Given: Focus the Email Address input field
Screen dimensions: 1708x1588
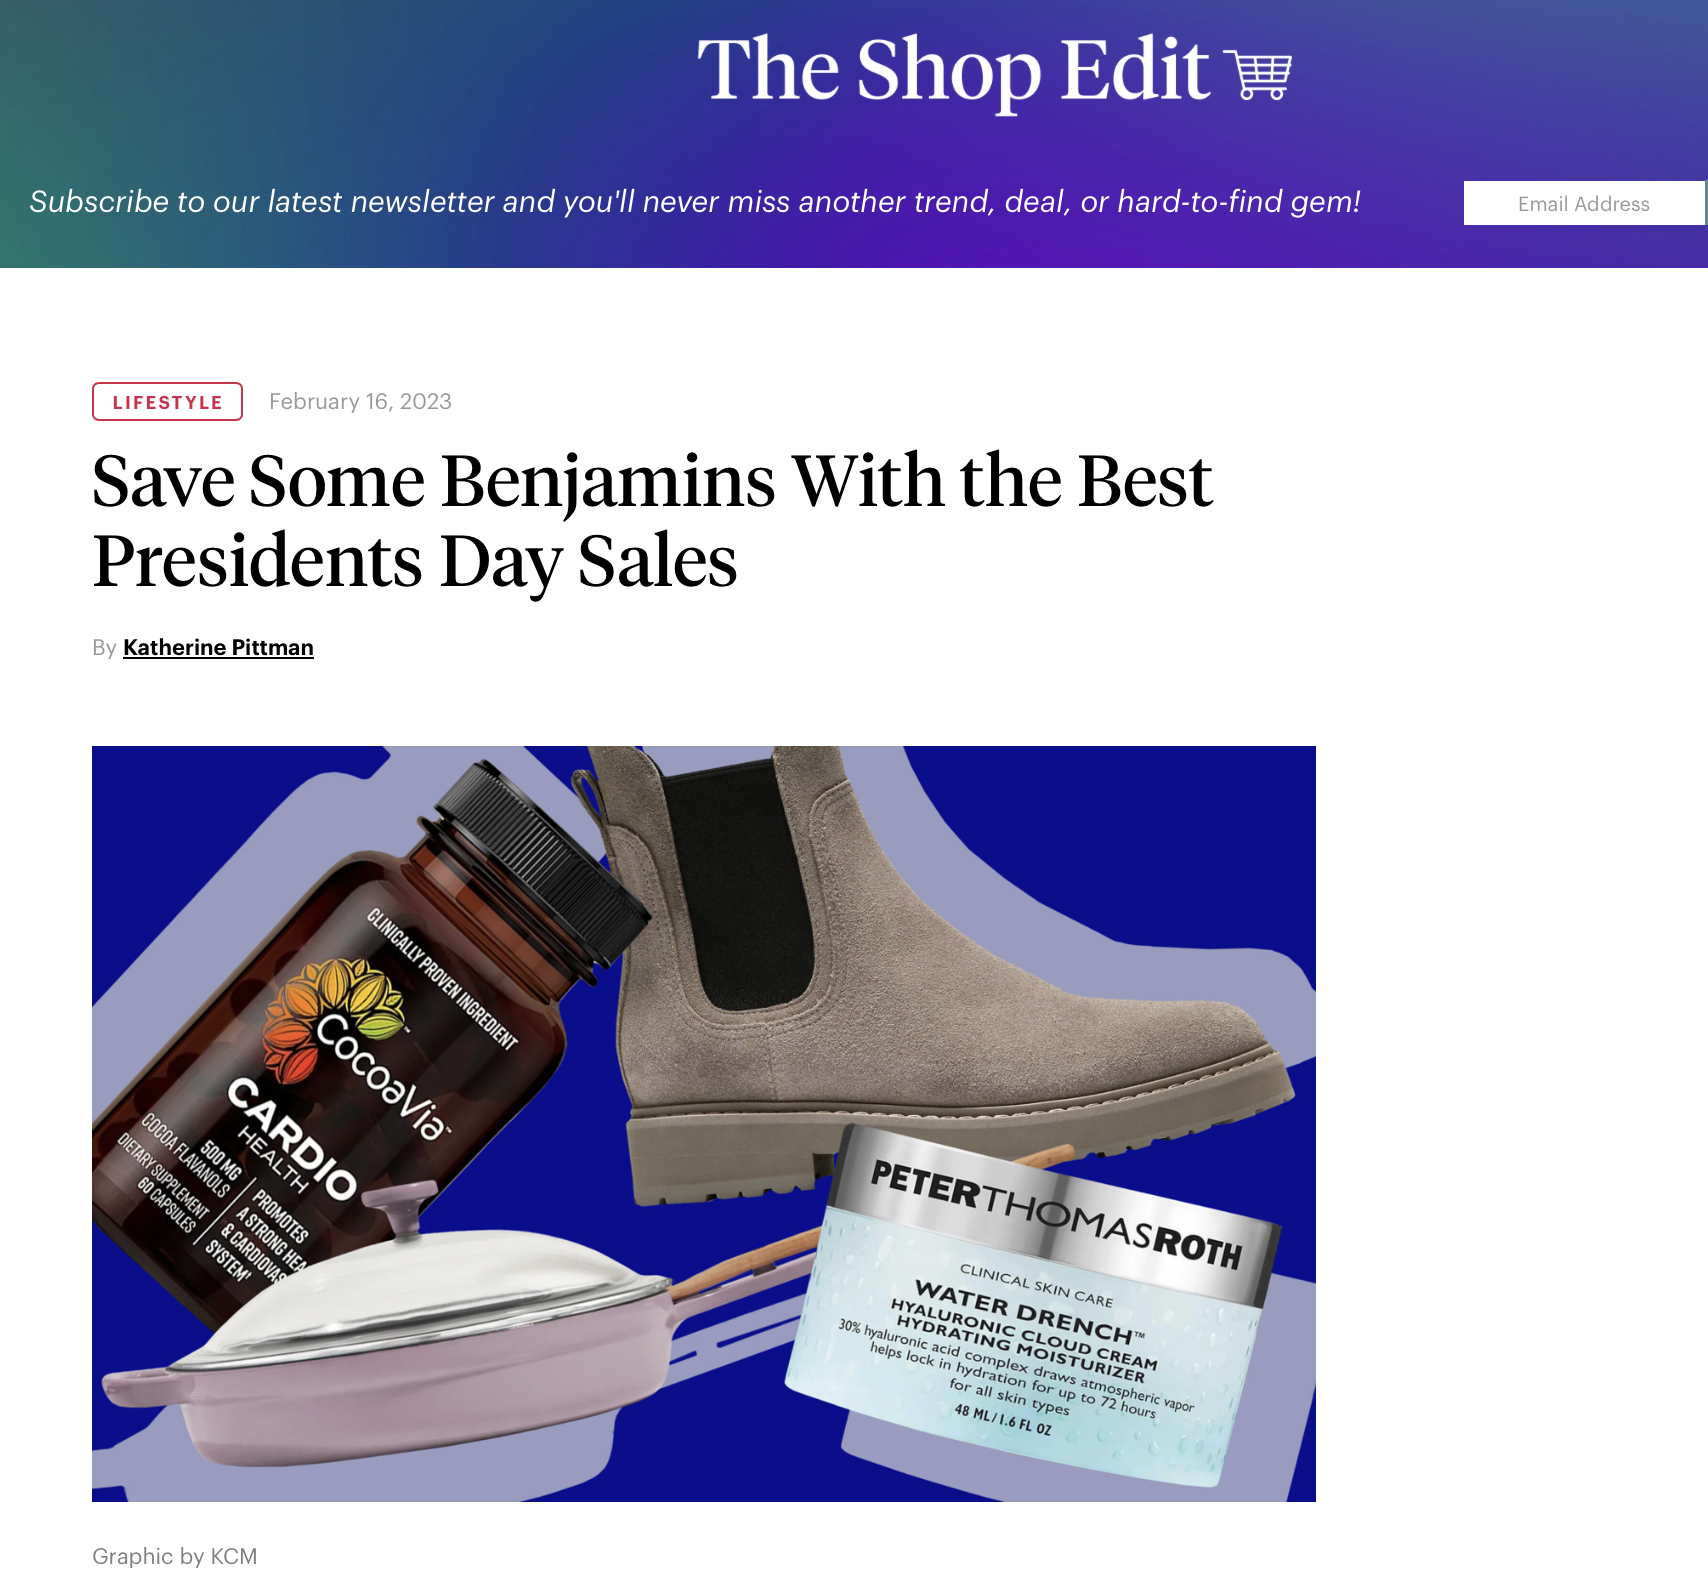Looking at the screenshot, I should click(x=1584, y=203).
